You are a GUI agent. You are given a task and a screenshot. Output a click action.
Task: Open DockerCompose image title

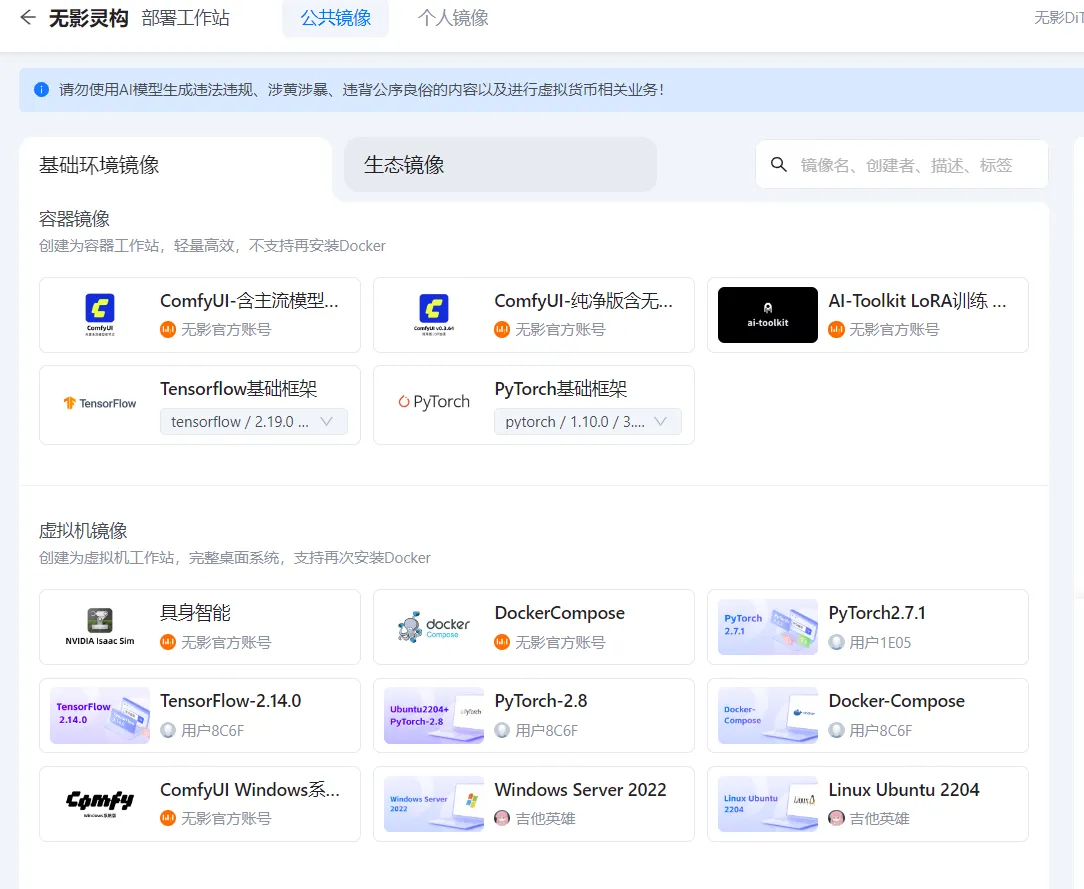(x=560, y=613)
